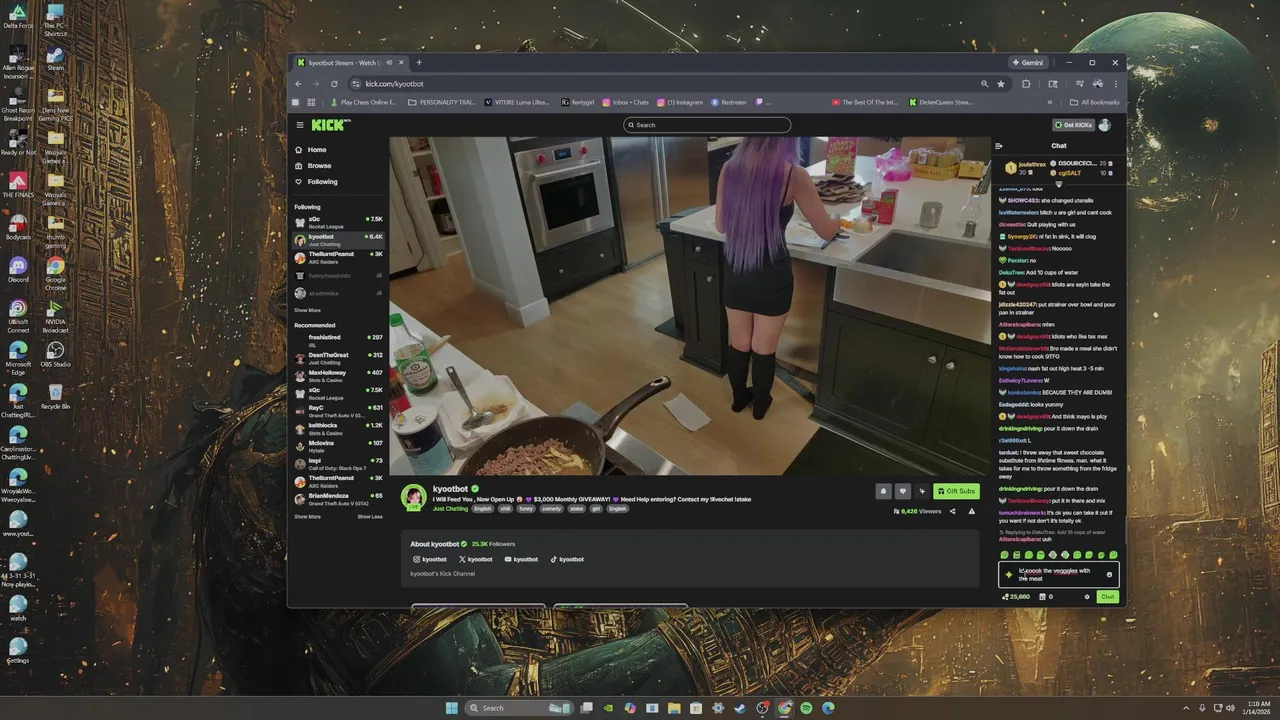
Task: Click the sparkle button next to Gift Subs
Action: pos(922,491)
